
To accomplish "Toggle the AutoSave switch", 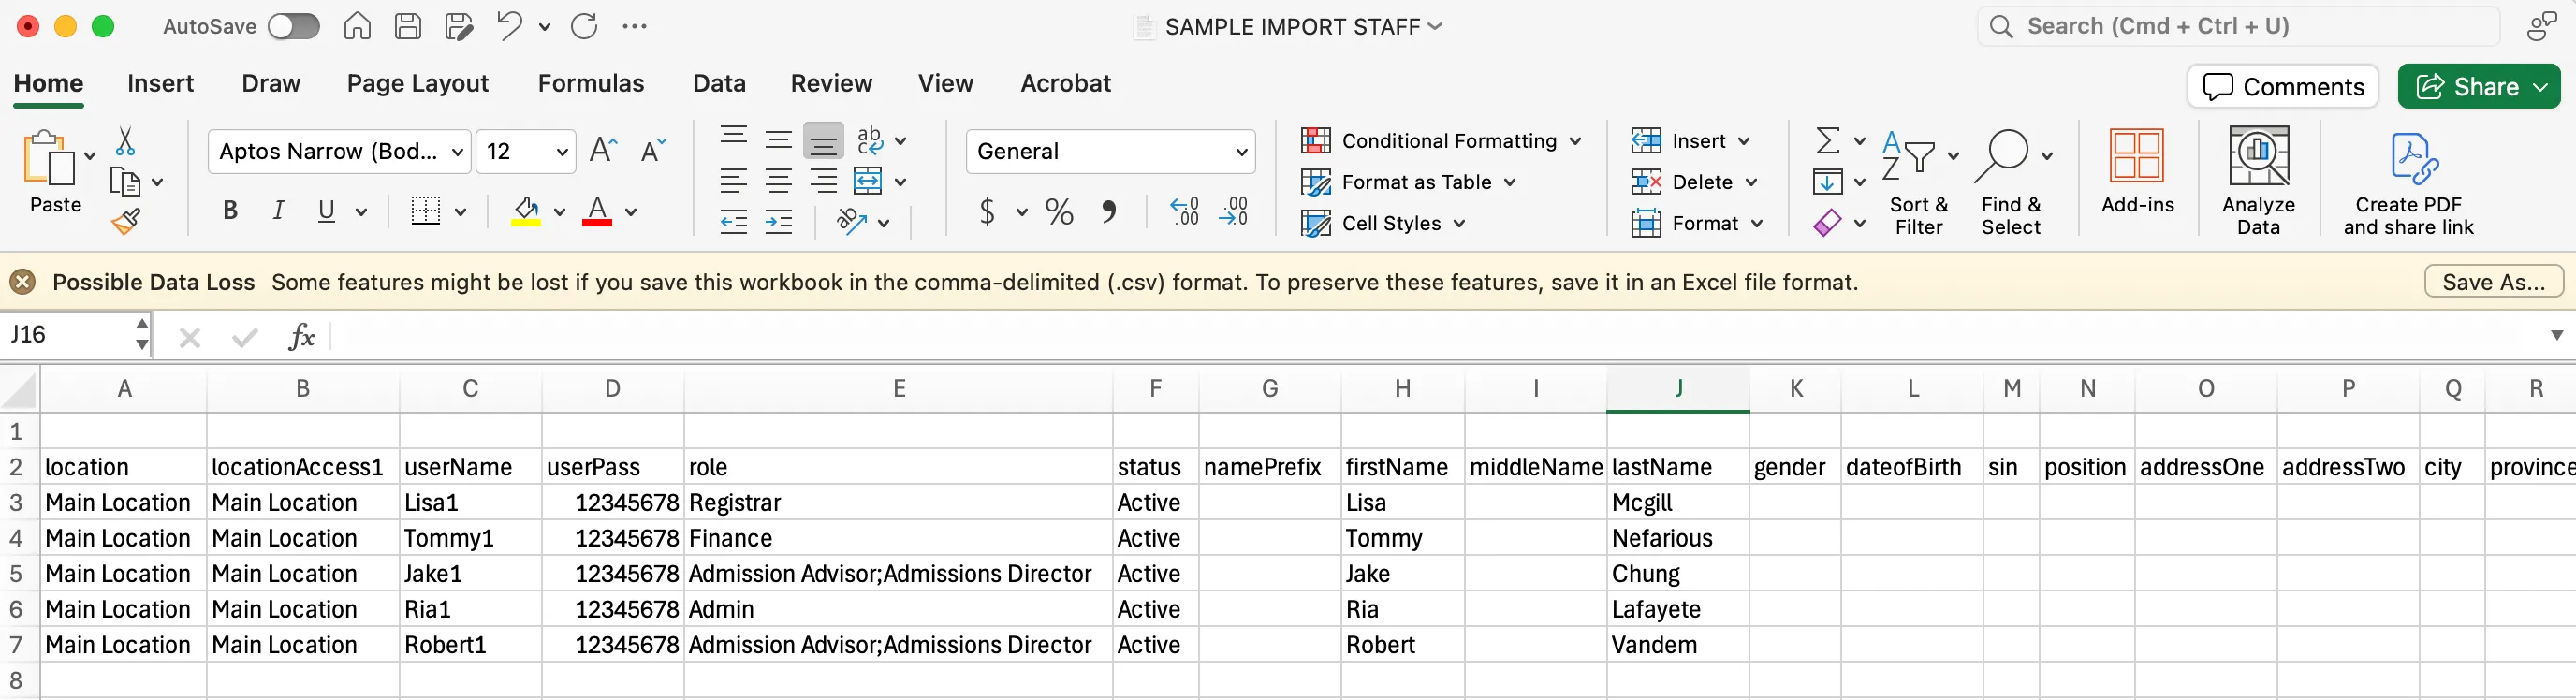I will click(x=294, y=26).
